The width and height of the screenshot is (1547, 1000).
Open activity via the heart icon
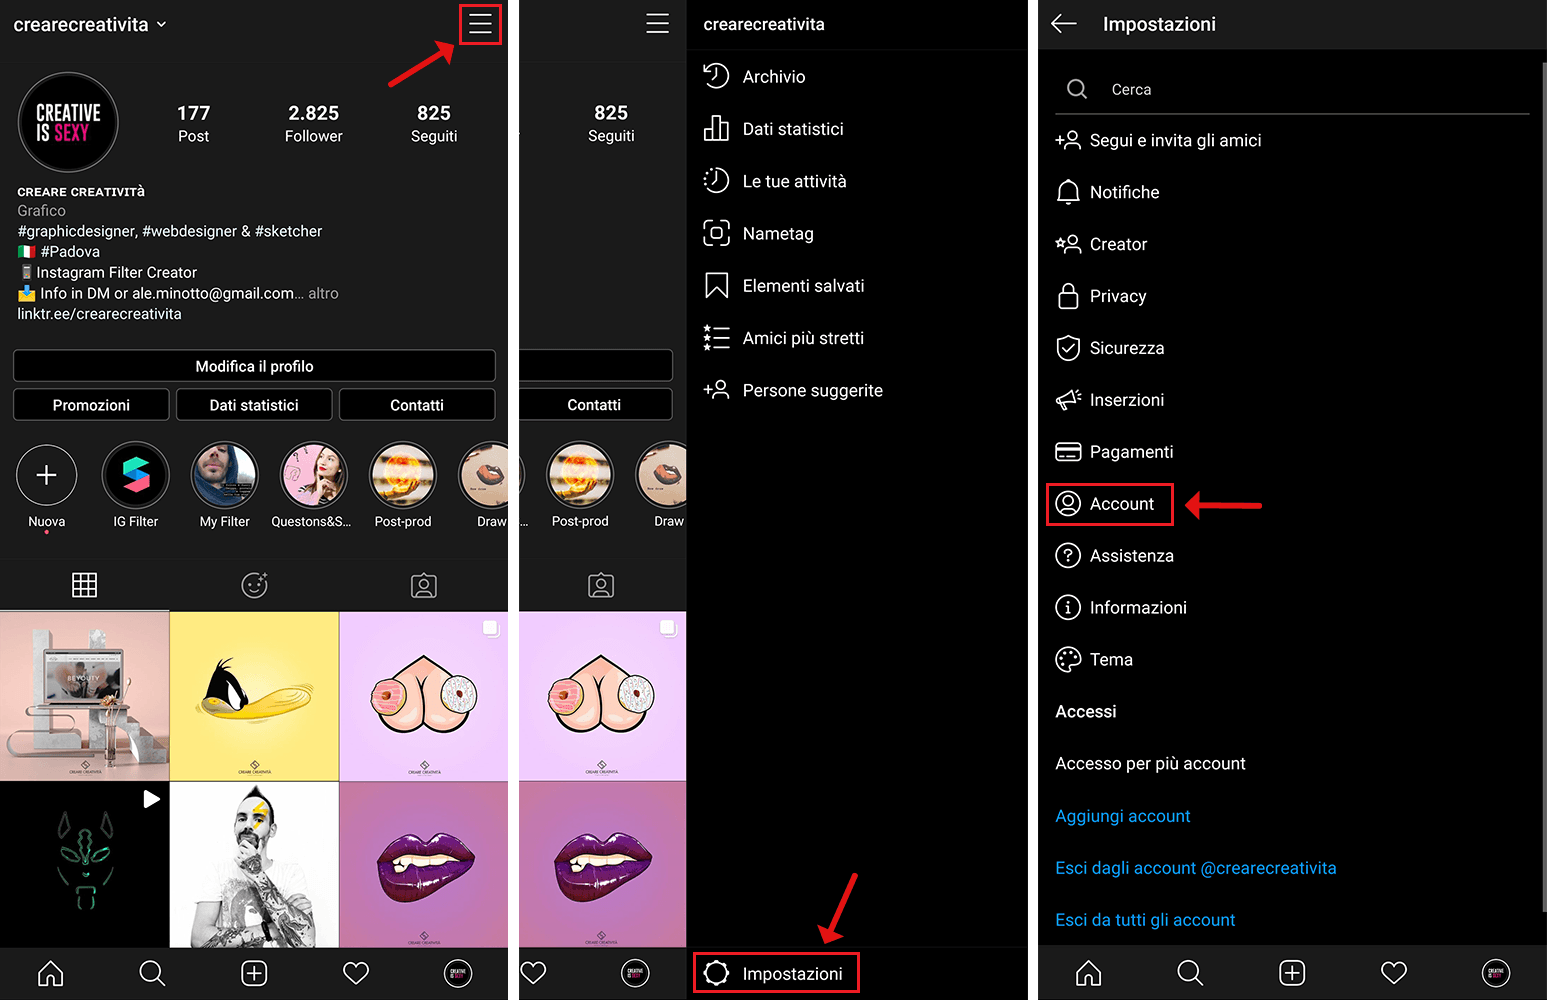[356, 973]
